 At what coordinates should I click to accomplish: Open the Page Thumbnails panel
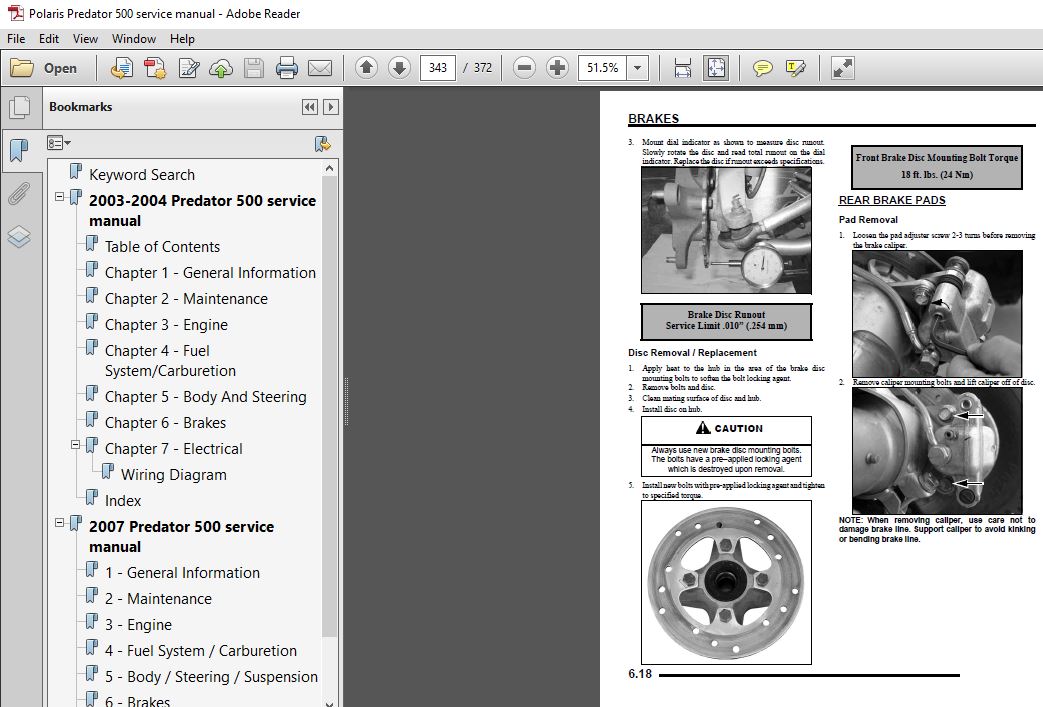[x=19, y=107]
